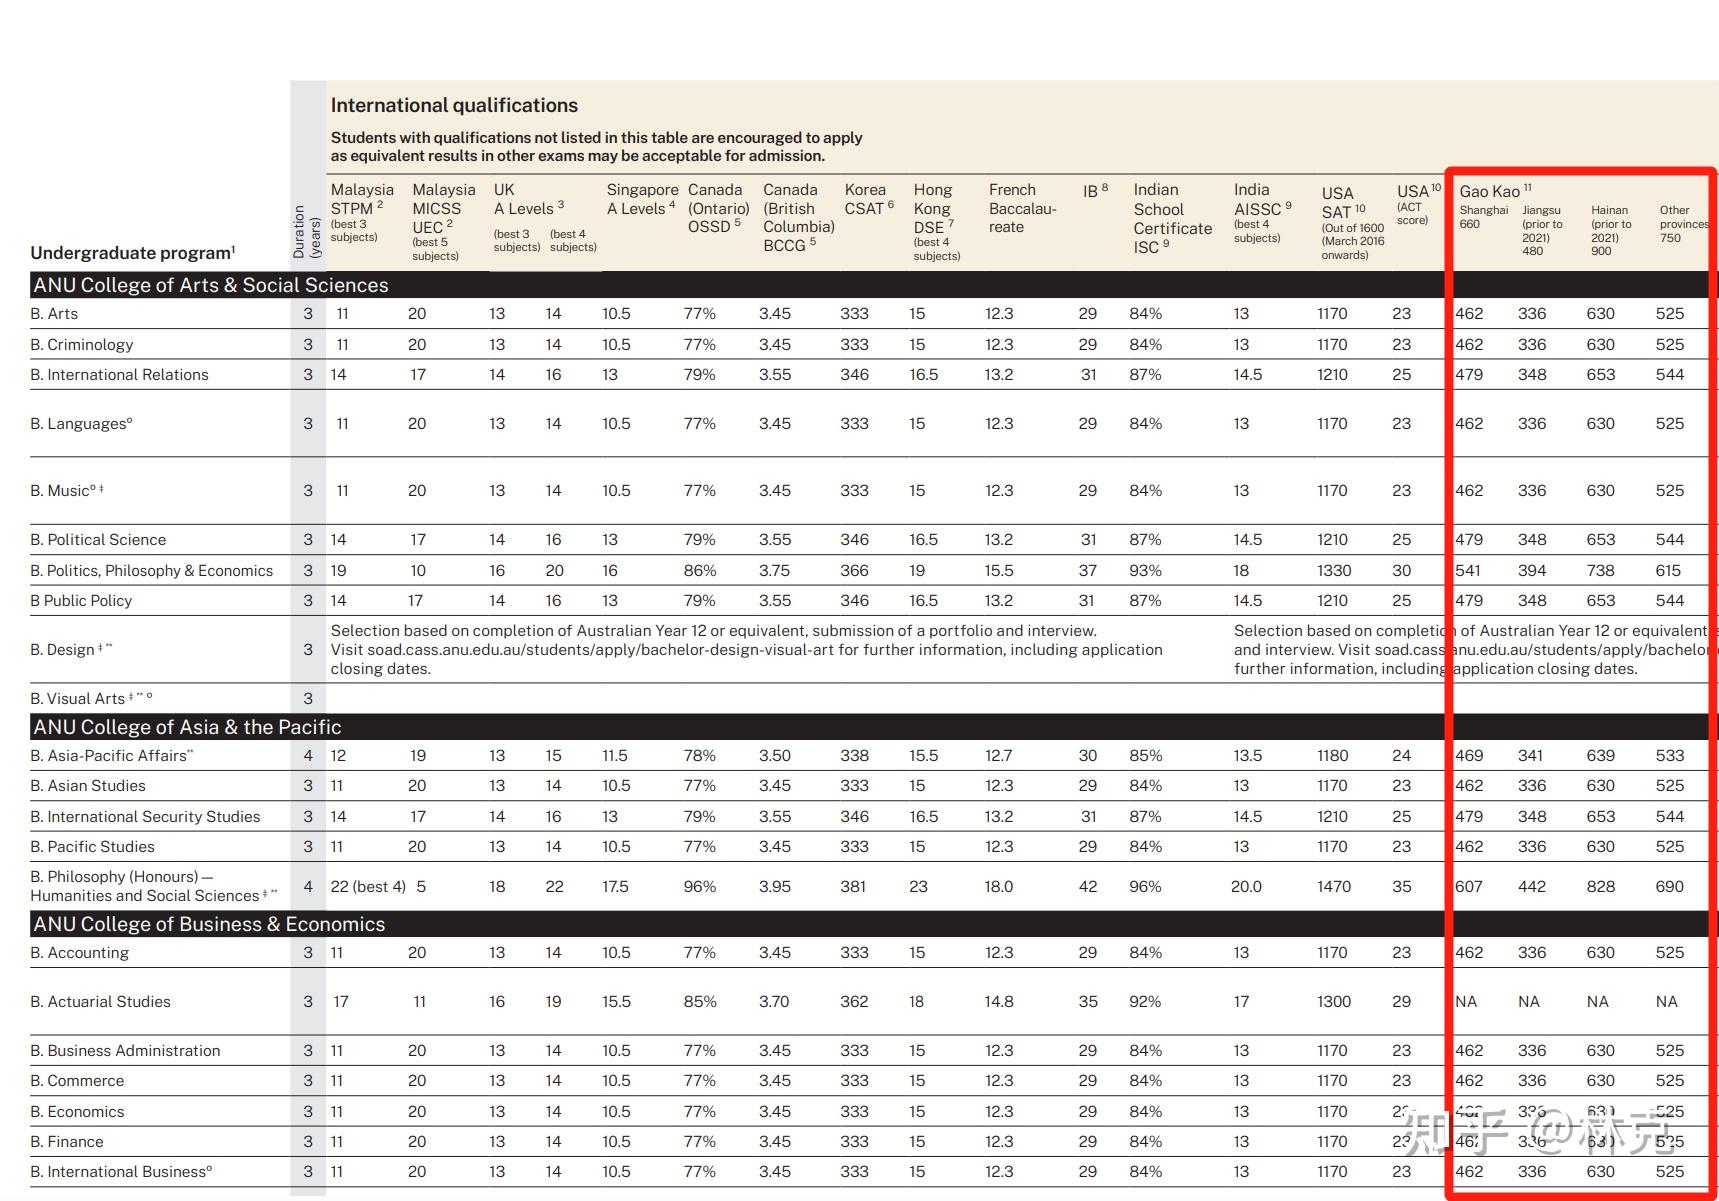Click the 'B. Philosophy (Honours)' program name

(154, 886)
